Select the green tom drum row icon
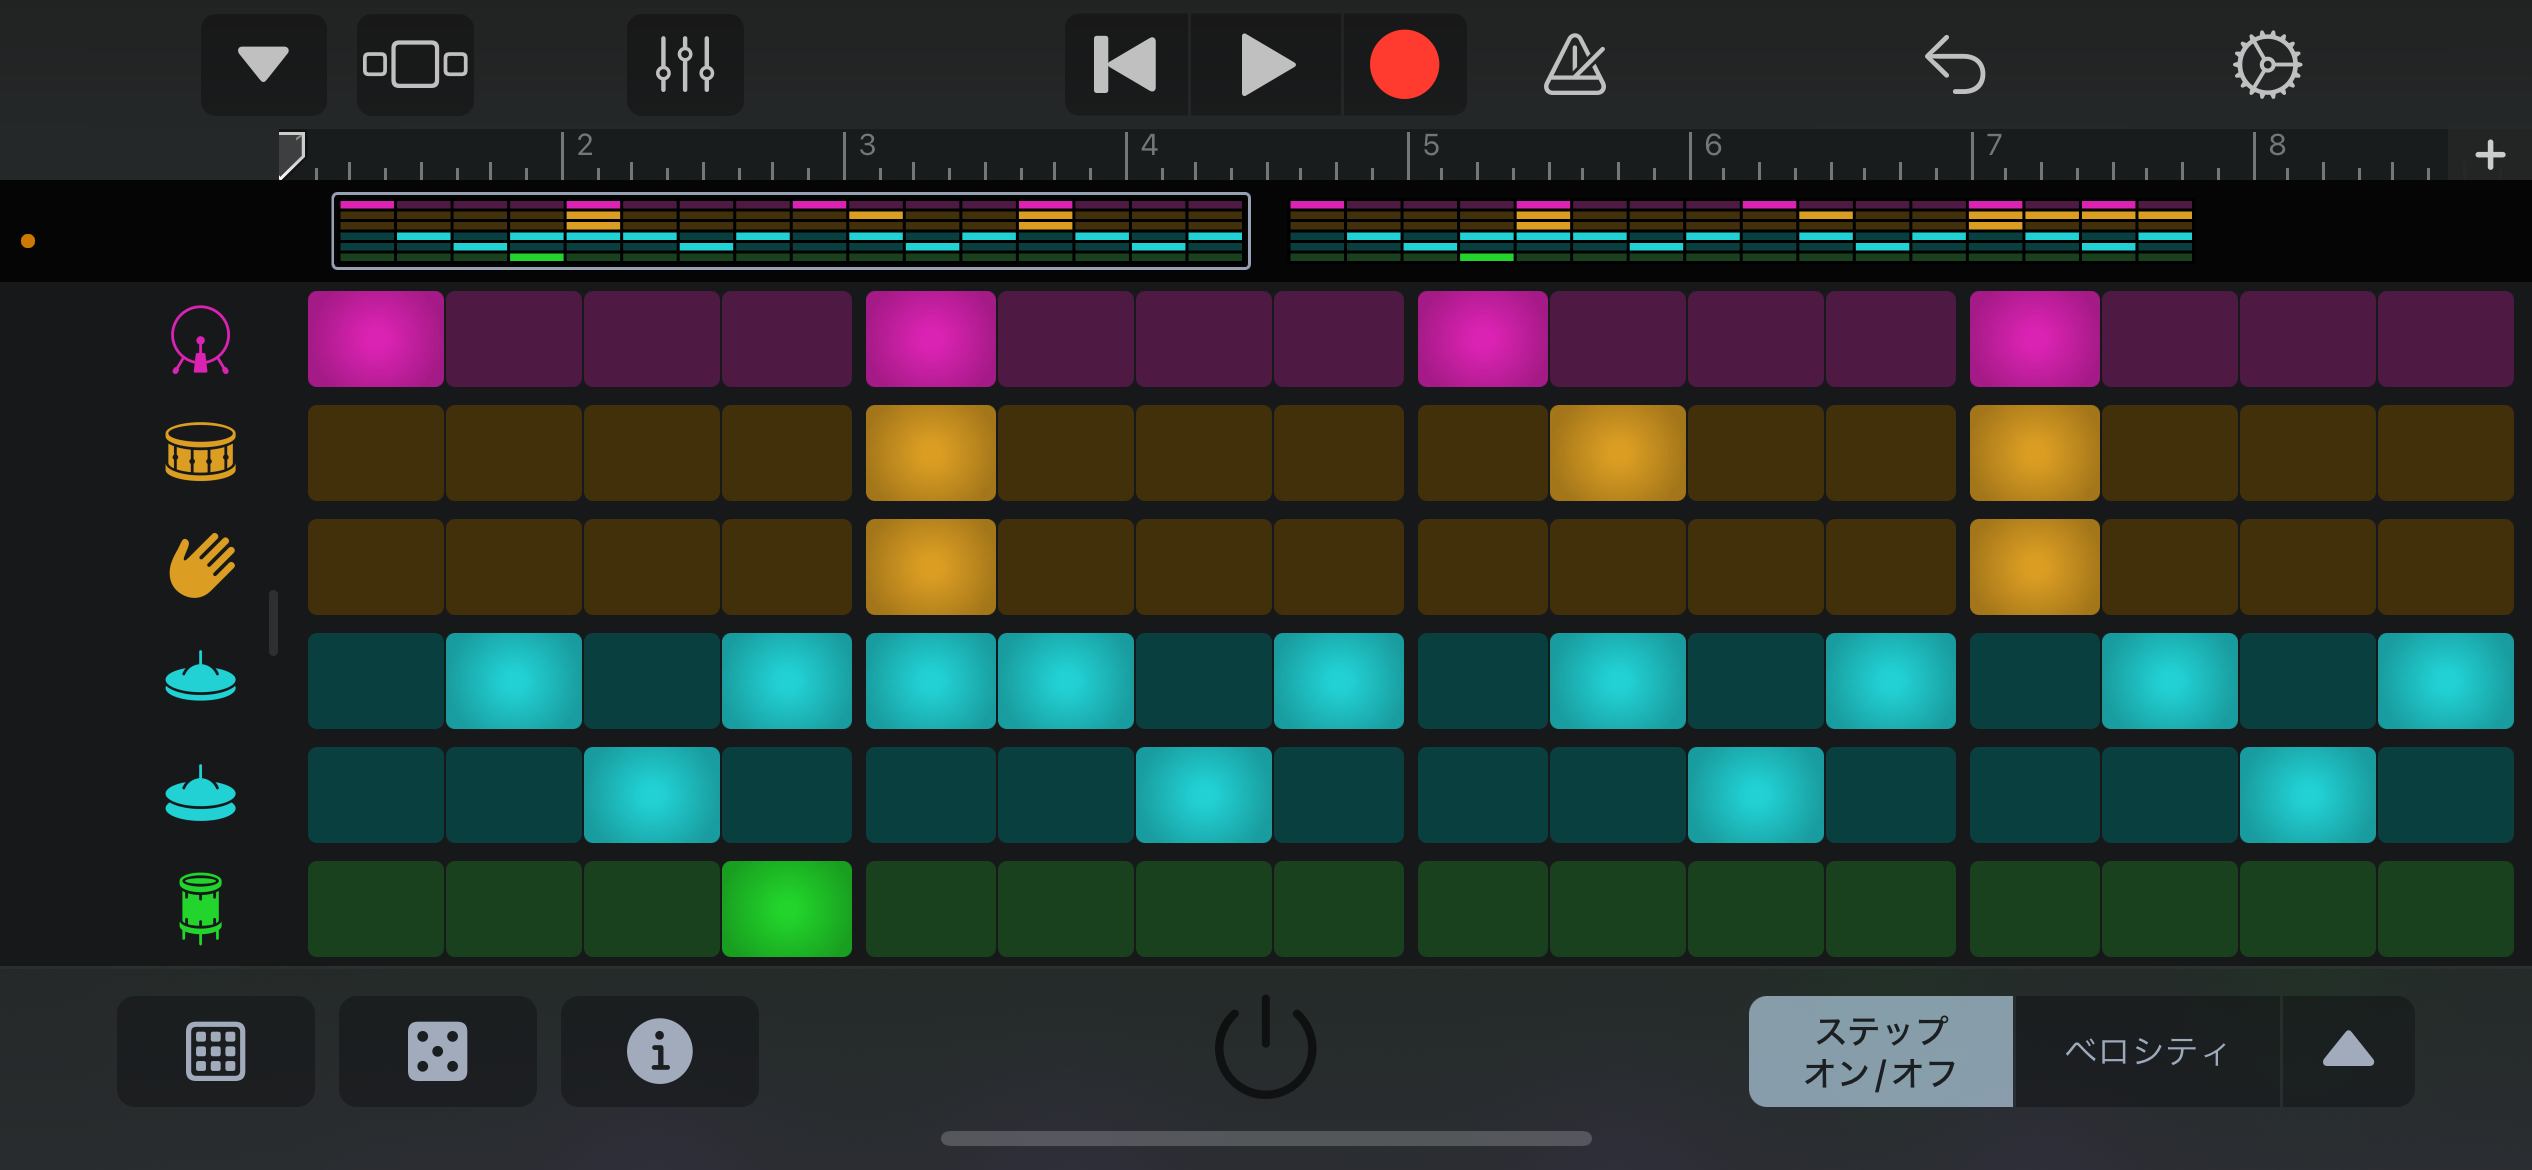 point(200,908)
